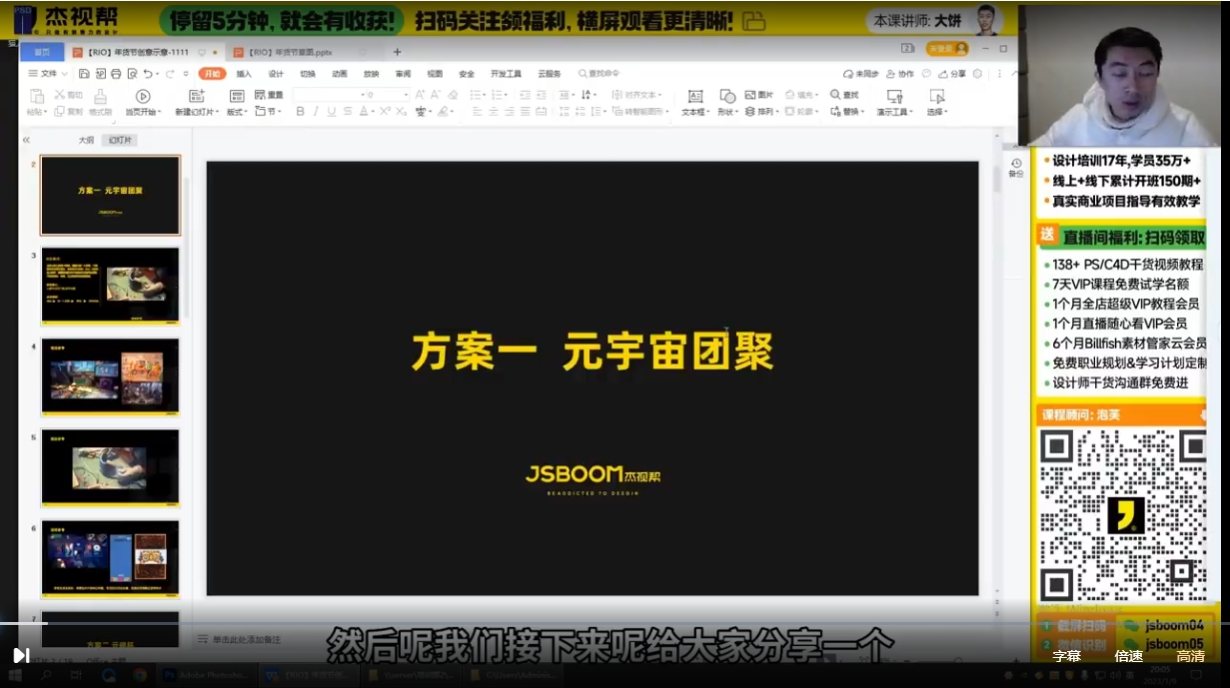This screenshot has width=1230, height=688.
Task: Click the video play/pause control
Action: point(20,655)
